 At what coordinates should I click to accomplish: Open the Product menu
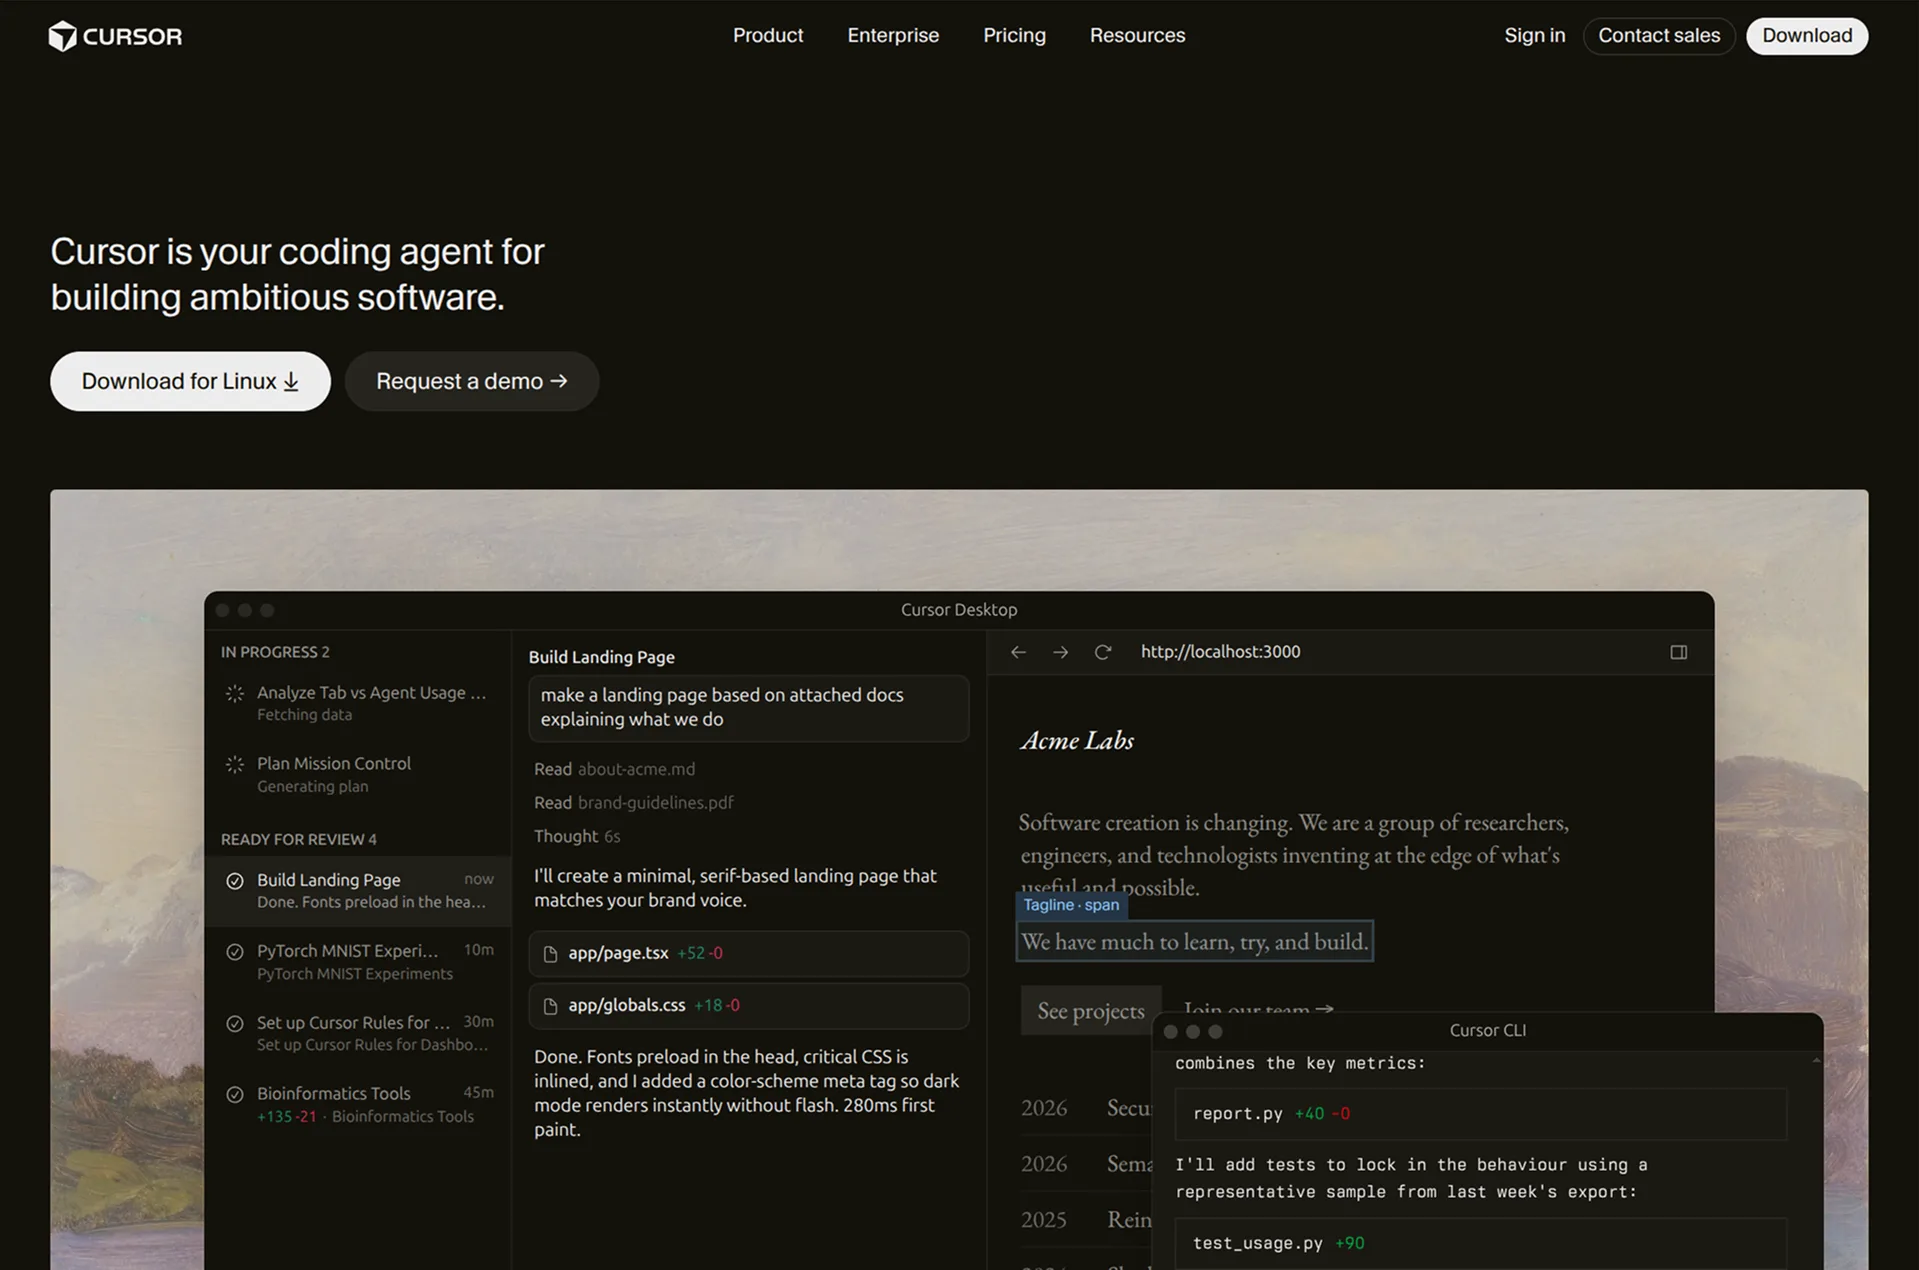768,36
